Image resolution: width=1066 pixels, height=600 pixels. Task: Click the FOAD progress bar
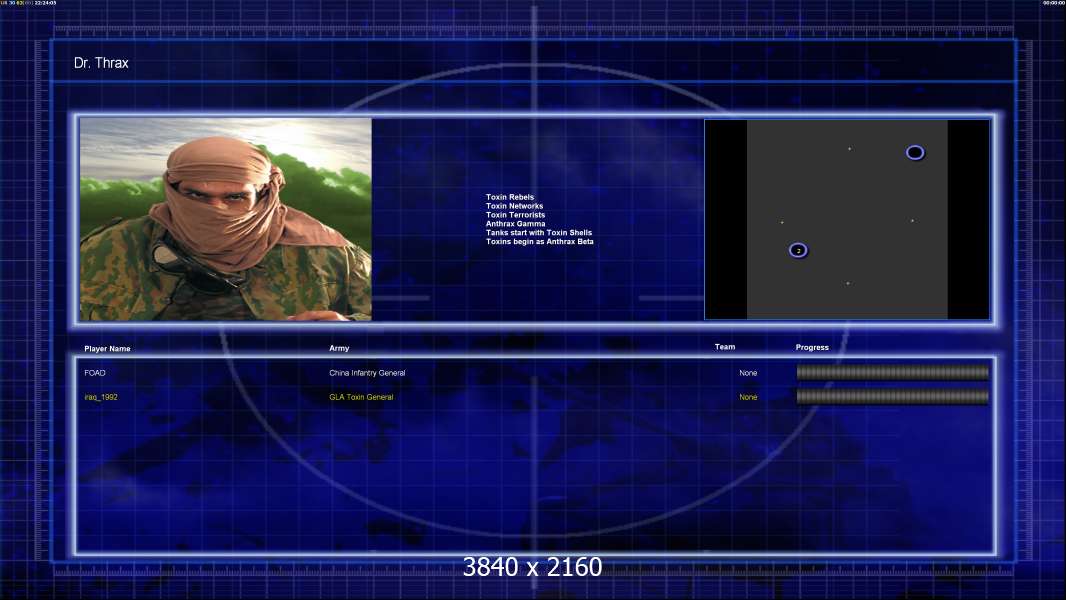pos(893,372)
